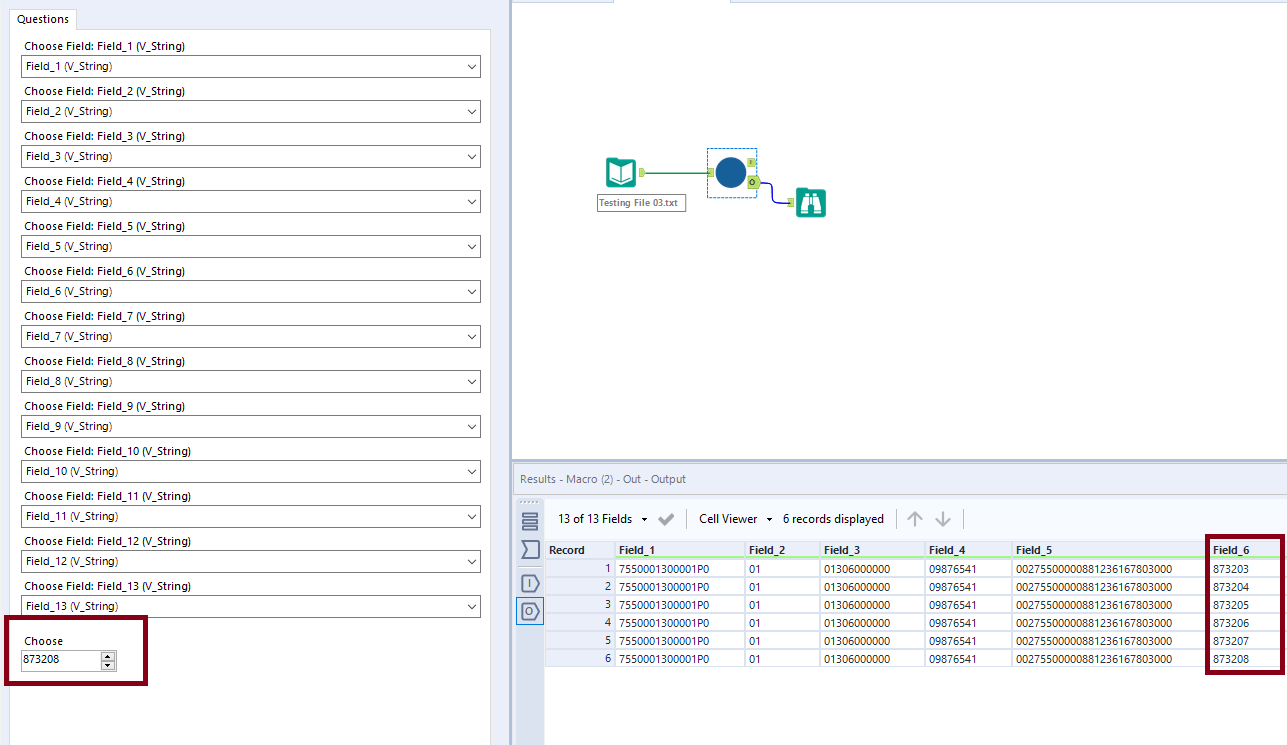This screenshot has height=745, width=1287.
Task: Decrease the Choose value with down stepper
Action: coord(109,665)
